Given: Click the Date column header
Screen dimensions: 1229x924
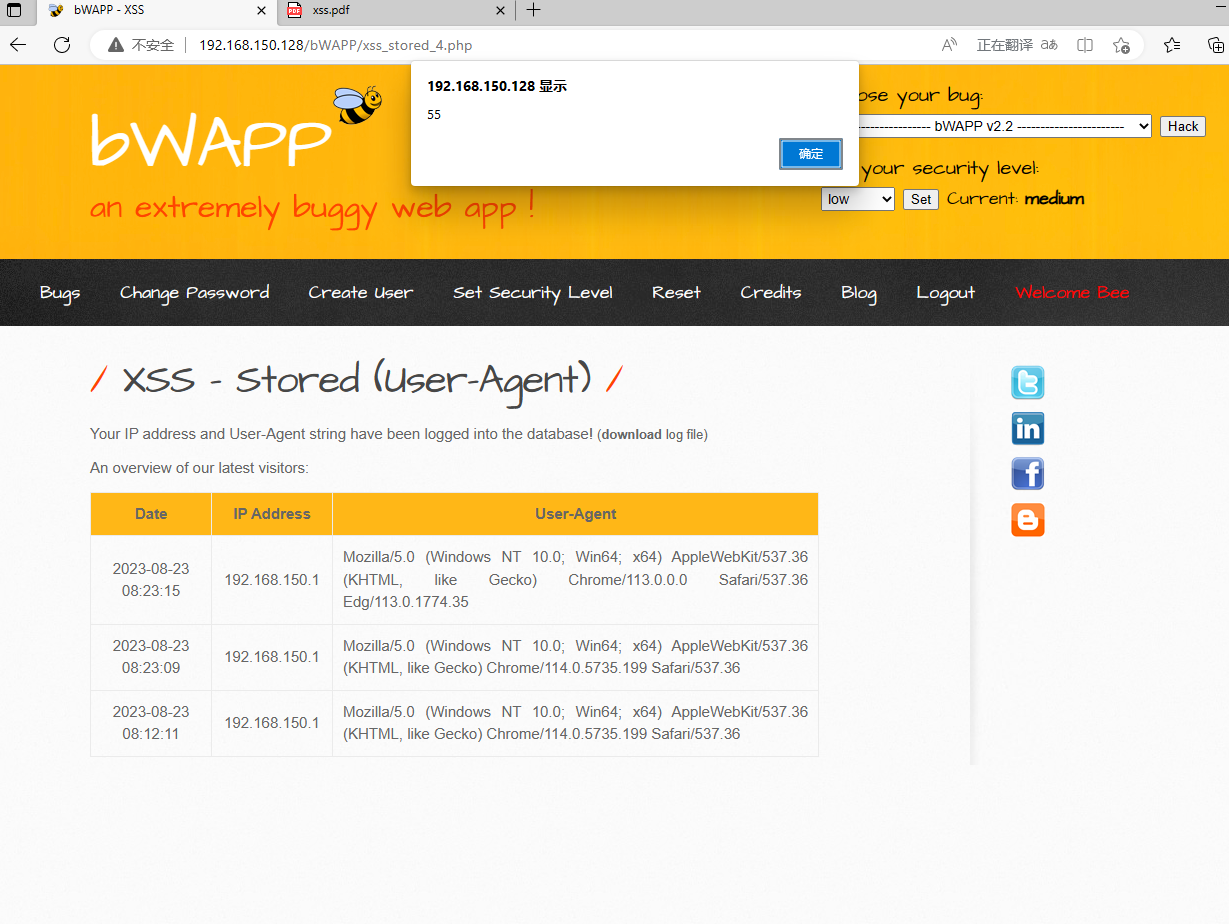Looking at the screenshot, I should pos(151,514).
